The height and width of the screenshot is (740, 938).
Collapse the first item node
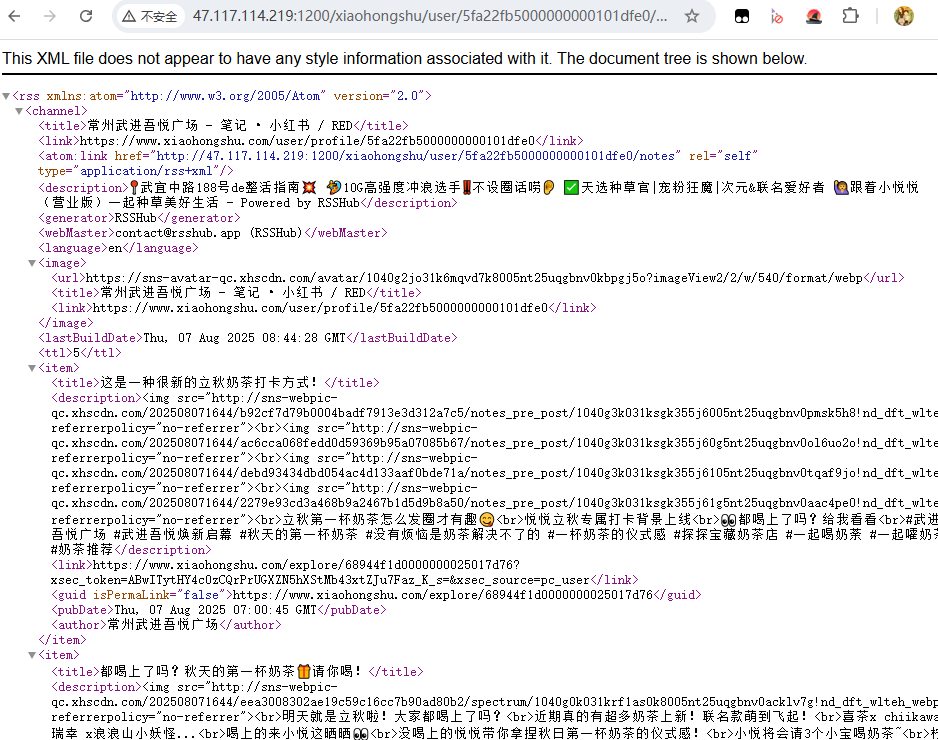[x=32, y=368]
